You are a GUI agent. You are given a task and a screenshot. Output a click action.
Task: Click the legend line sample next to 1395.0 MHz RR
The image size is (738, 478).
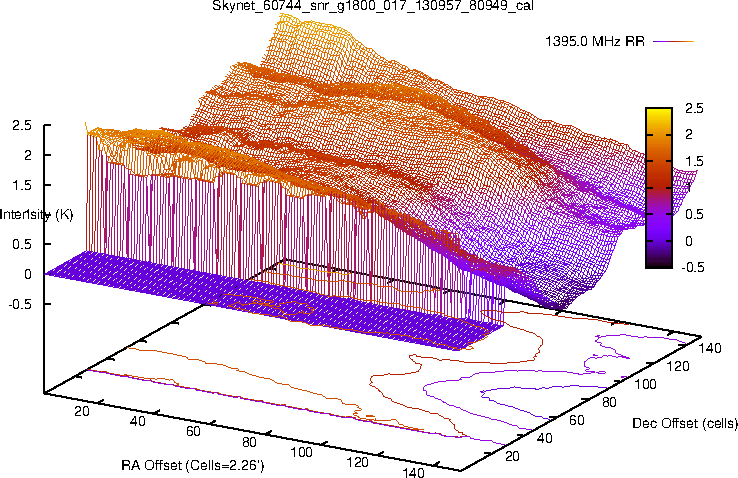click(674, 41)
